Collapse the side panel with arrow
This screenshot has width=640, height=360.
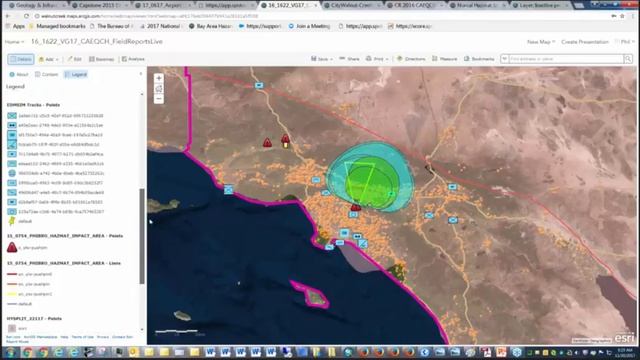coord(141,74)
